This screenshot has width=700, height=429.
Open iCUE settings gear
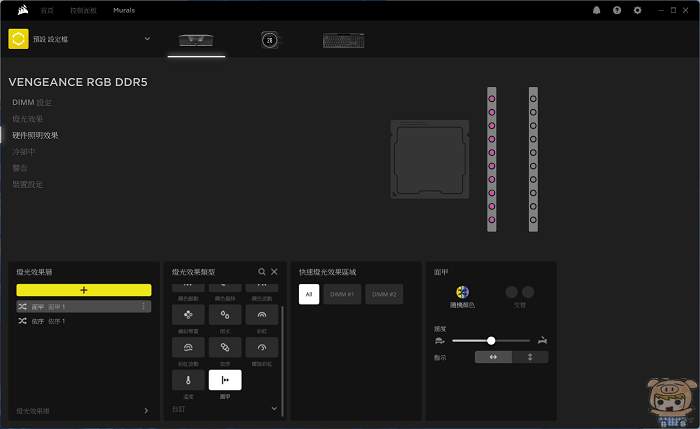638,10
